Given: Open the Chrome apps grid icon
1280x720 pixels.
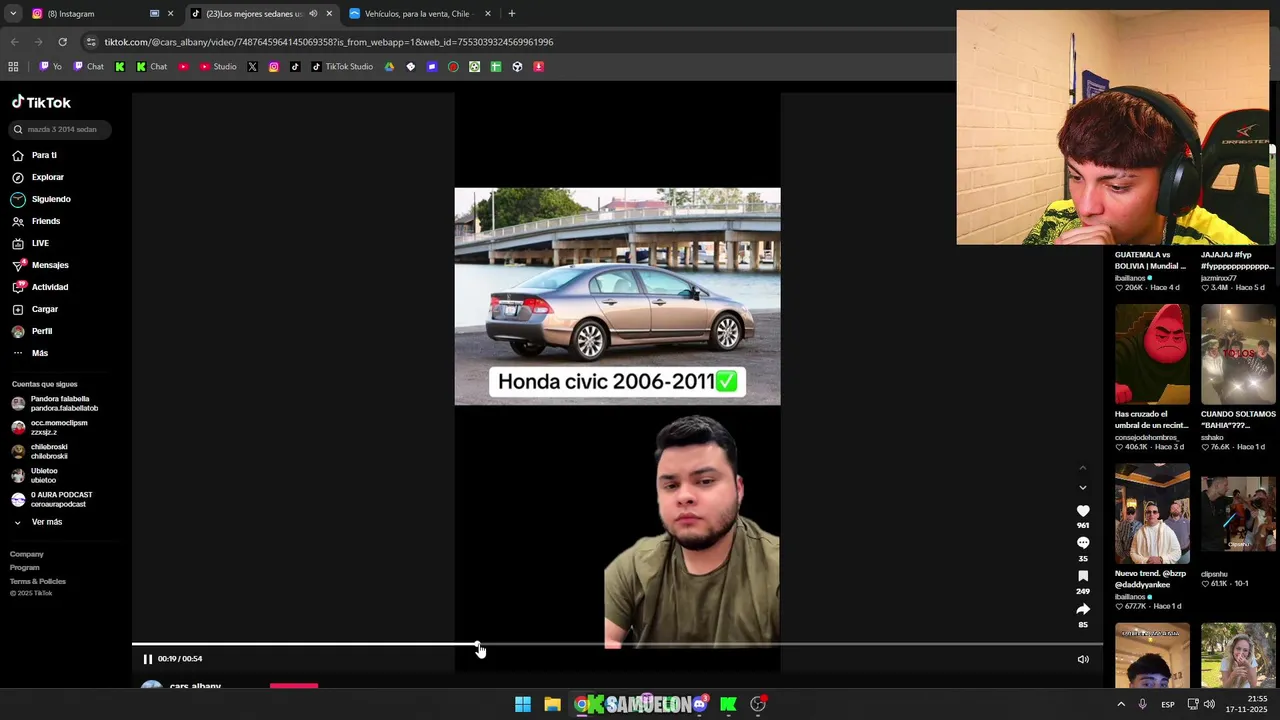Looking at the screenshot, I should coord(13,67).
